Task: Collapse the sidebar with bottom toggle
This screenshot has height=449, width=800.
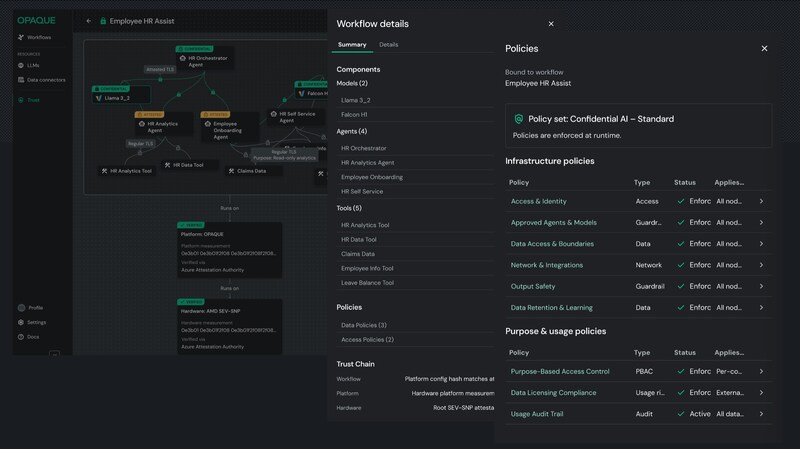Action: pyautogui.click(x=54, y=354)
